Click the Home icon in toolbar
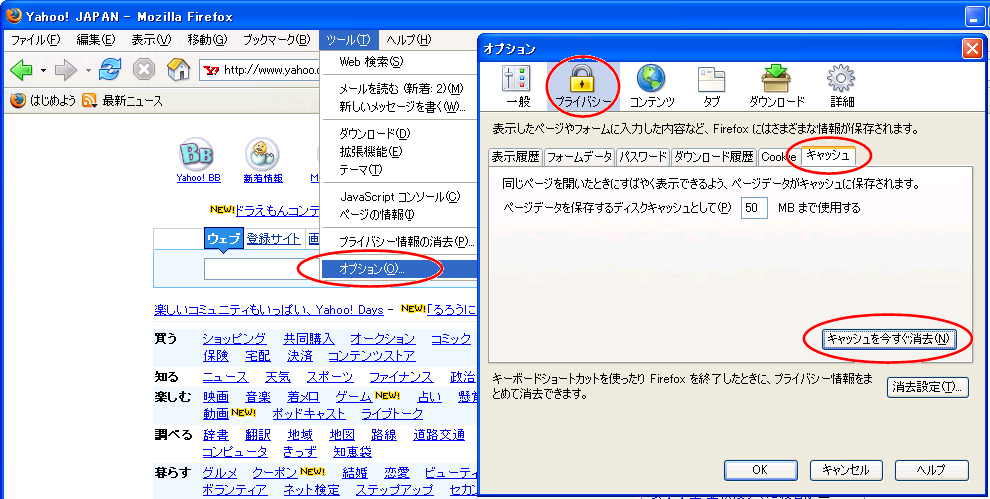990x499 pixels. (x=178, y=70)
